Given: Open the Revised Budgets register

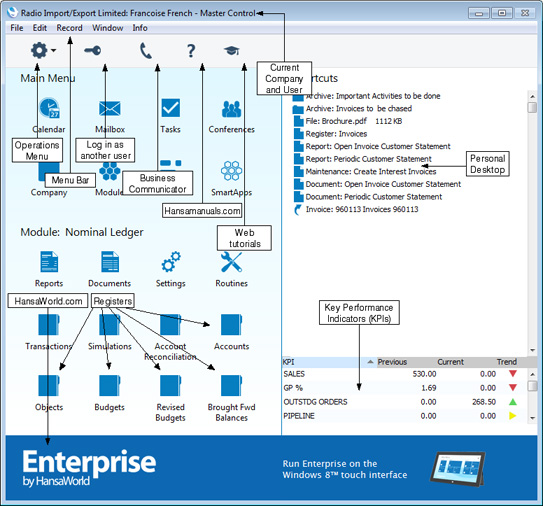Looking at the screenshot, I should pos(171,385).
